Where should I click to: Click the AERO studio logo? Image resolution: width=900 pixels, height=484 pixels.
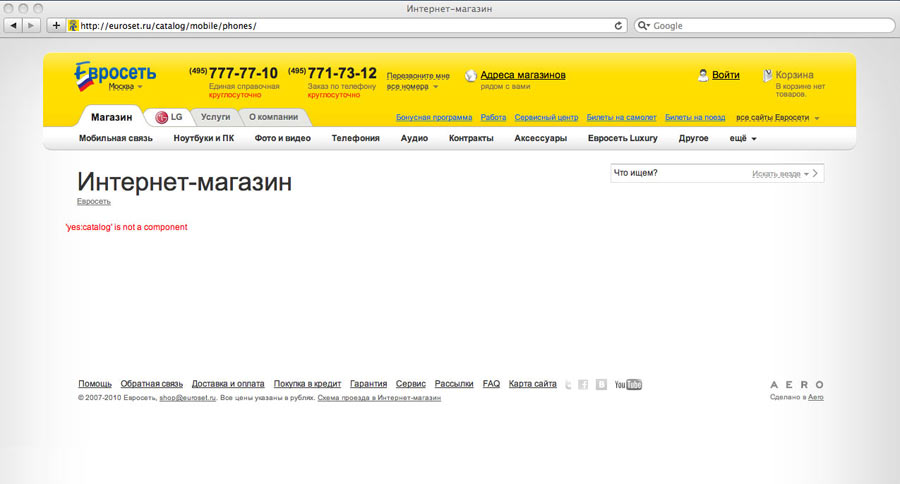point(797,385)
